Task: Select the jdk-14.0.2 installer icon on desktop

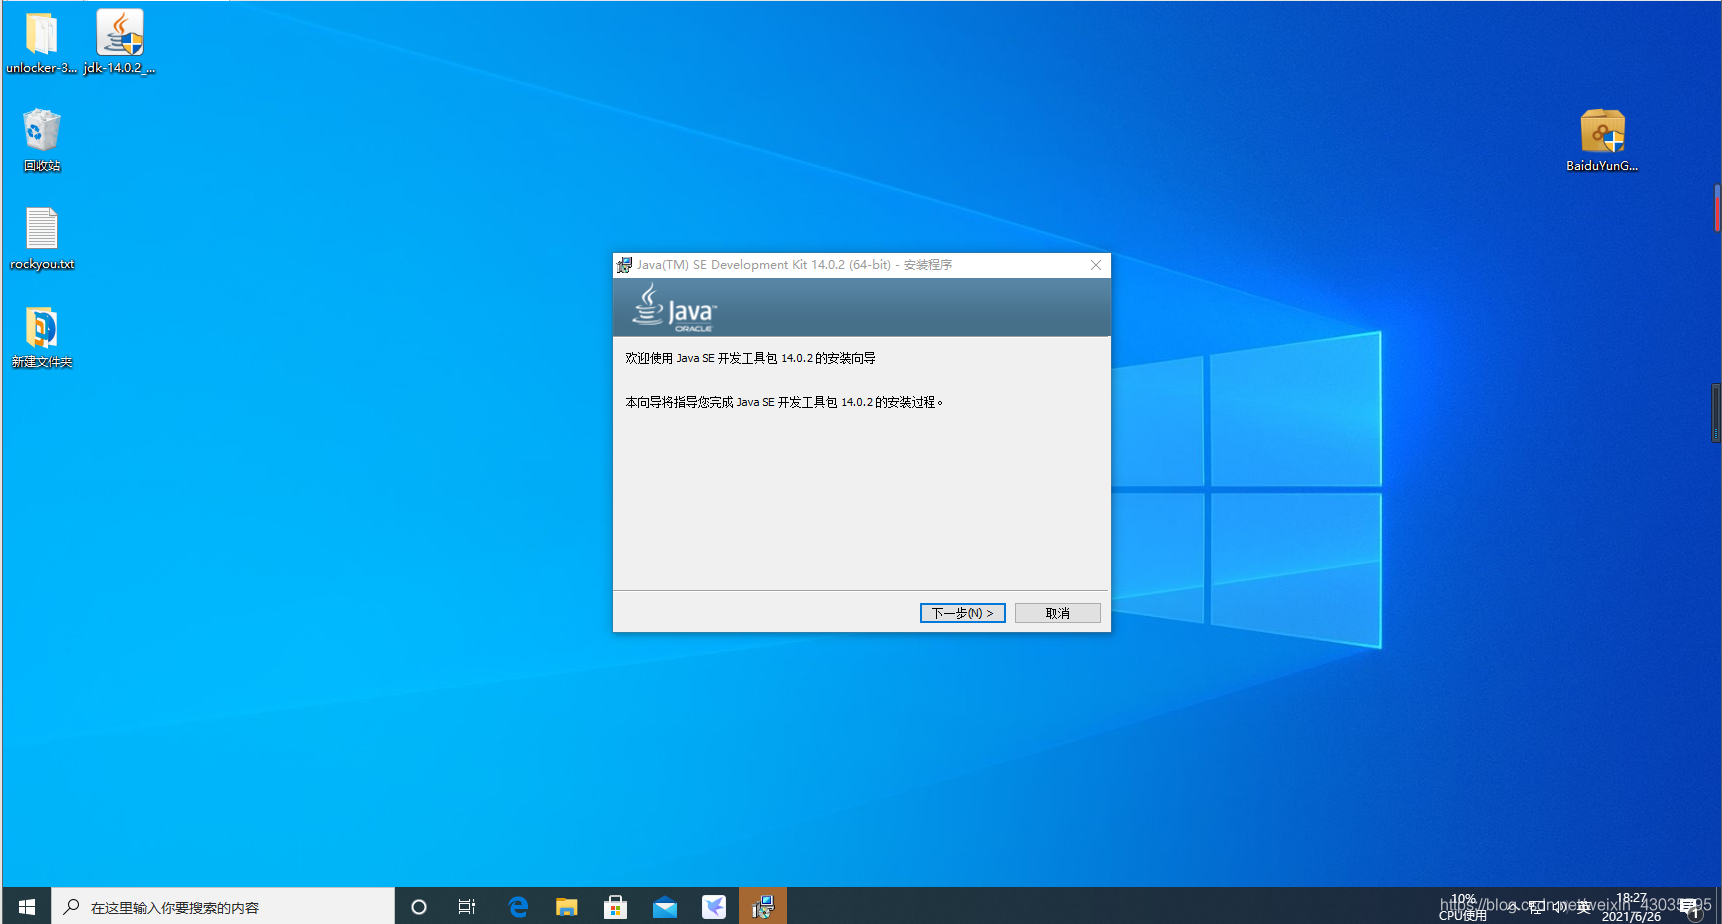Action: click(119, 43)
